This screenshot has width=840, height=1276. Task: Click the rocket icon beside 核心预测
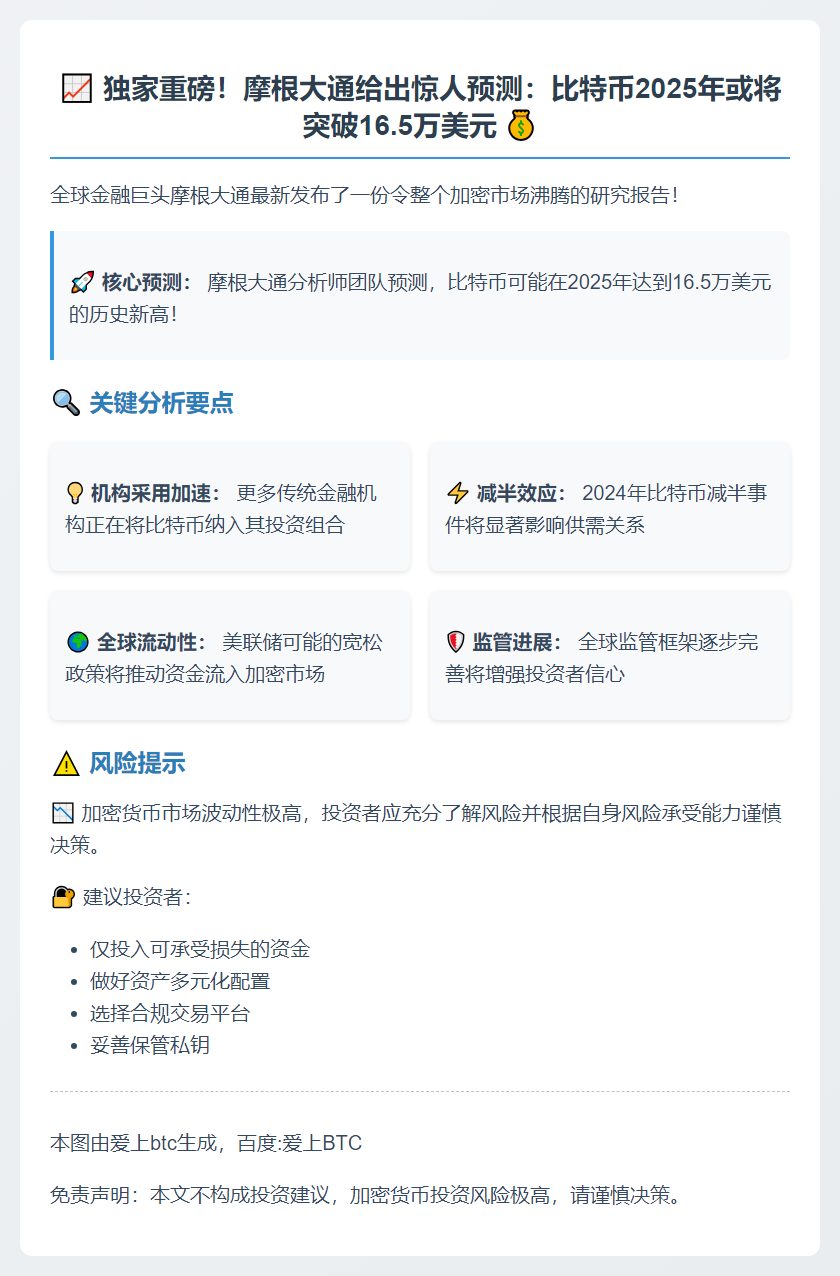(x=82, y=283)
